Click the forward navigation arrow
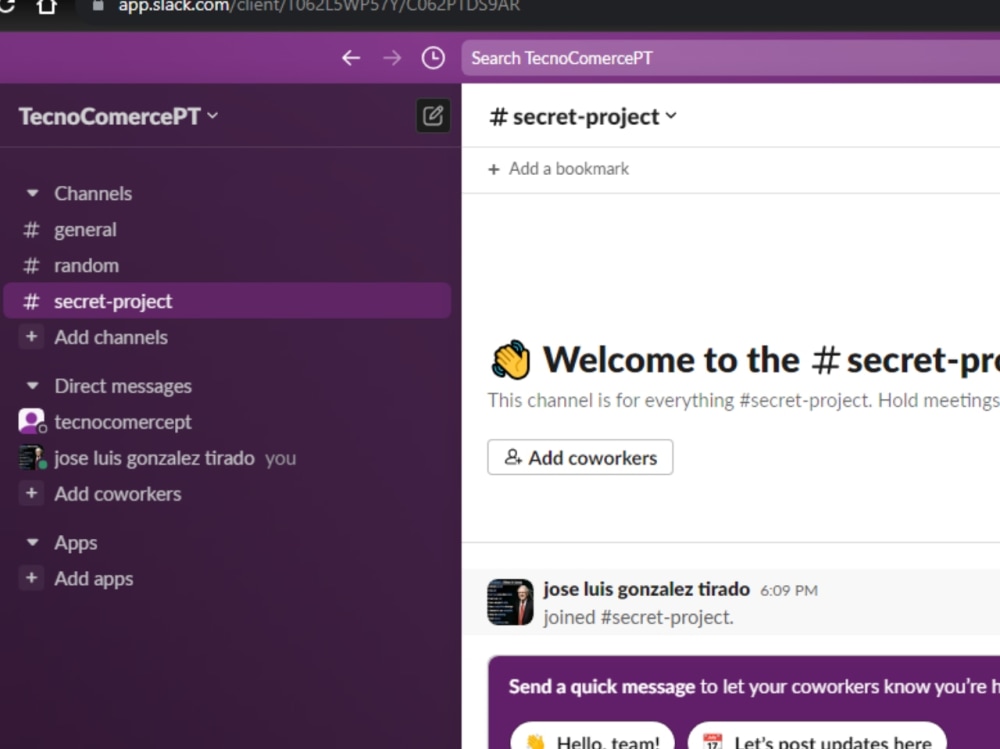The width and height of the screenshot is (1000, 749). 392,58
